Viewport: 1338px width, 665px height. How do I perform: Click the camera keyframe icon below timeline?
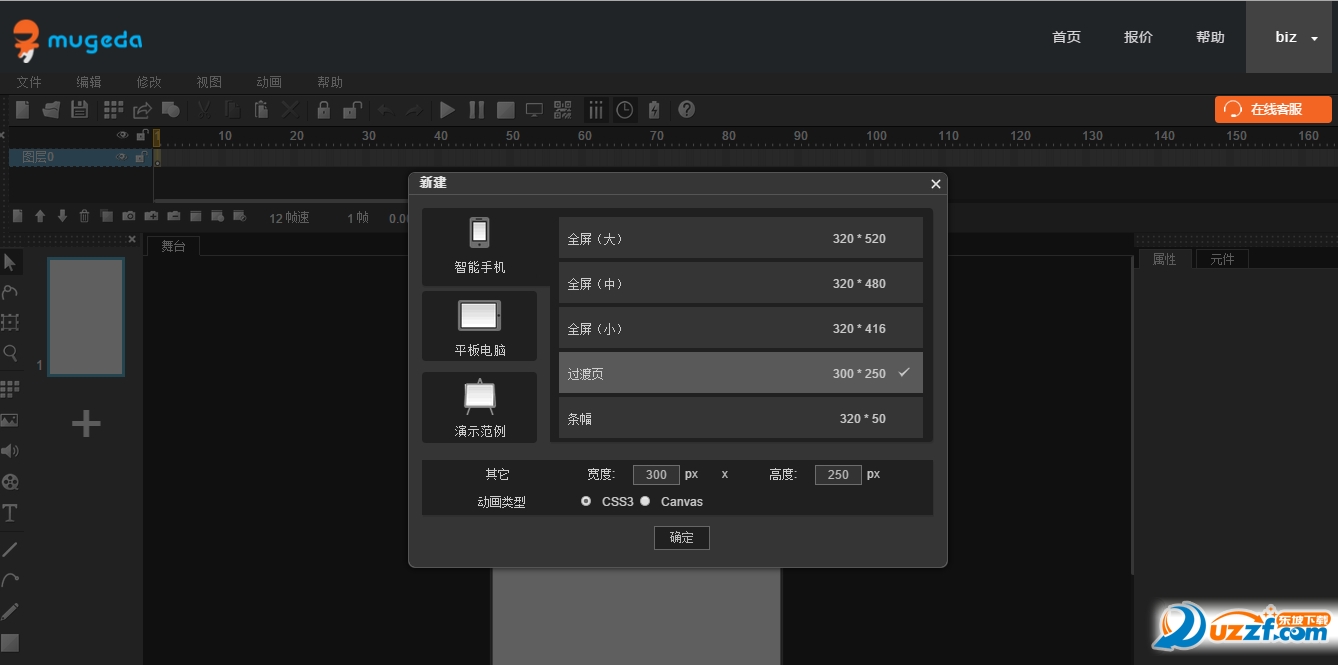[x=129, y=216]
